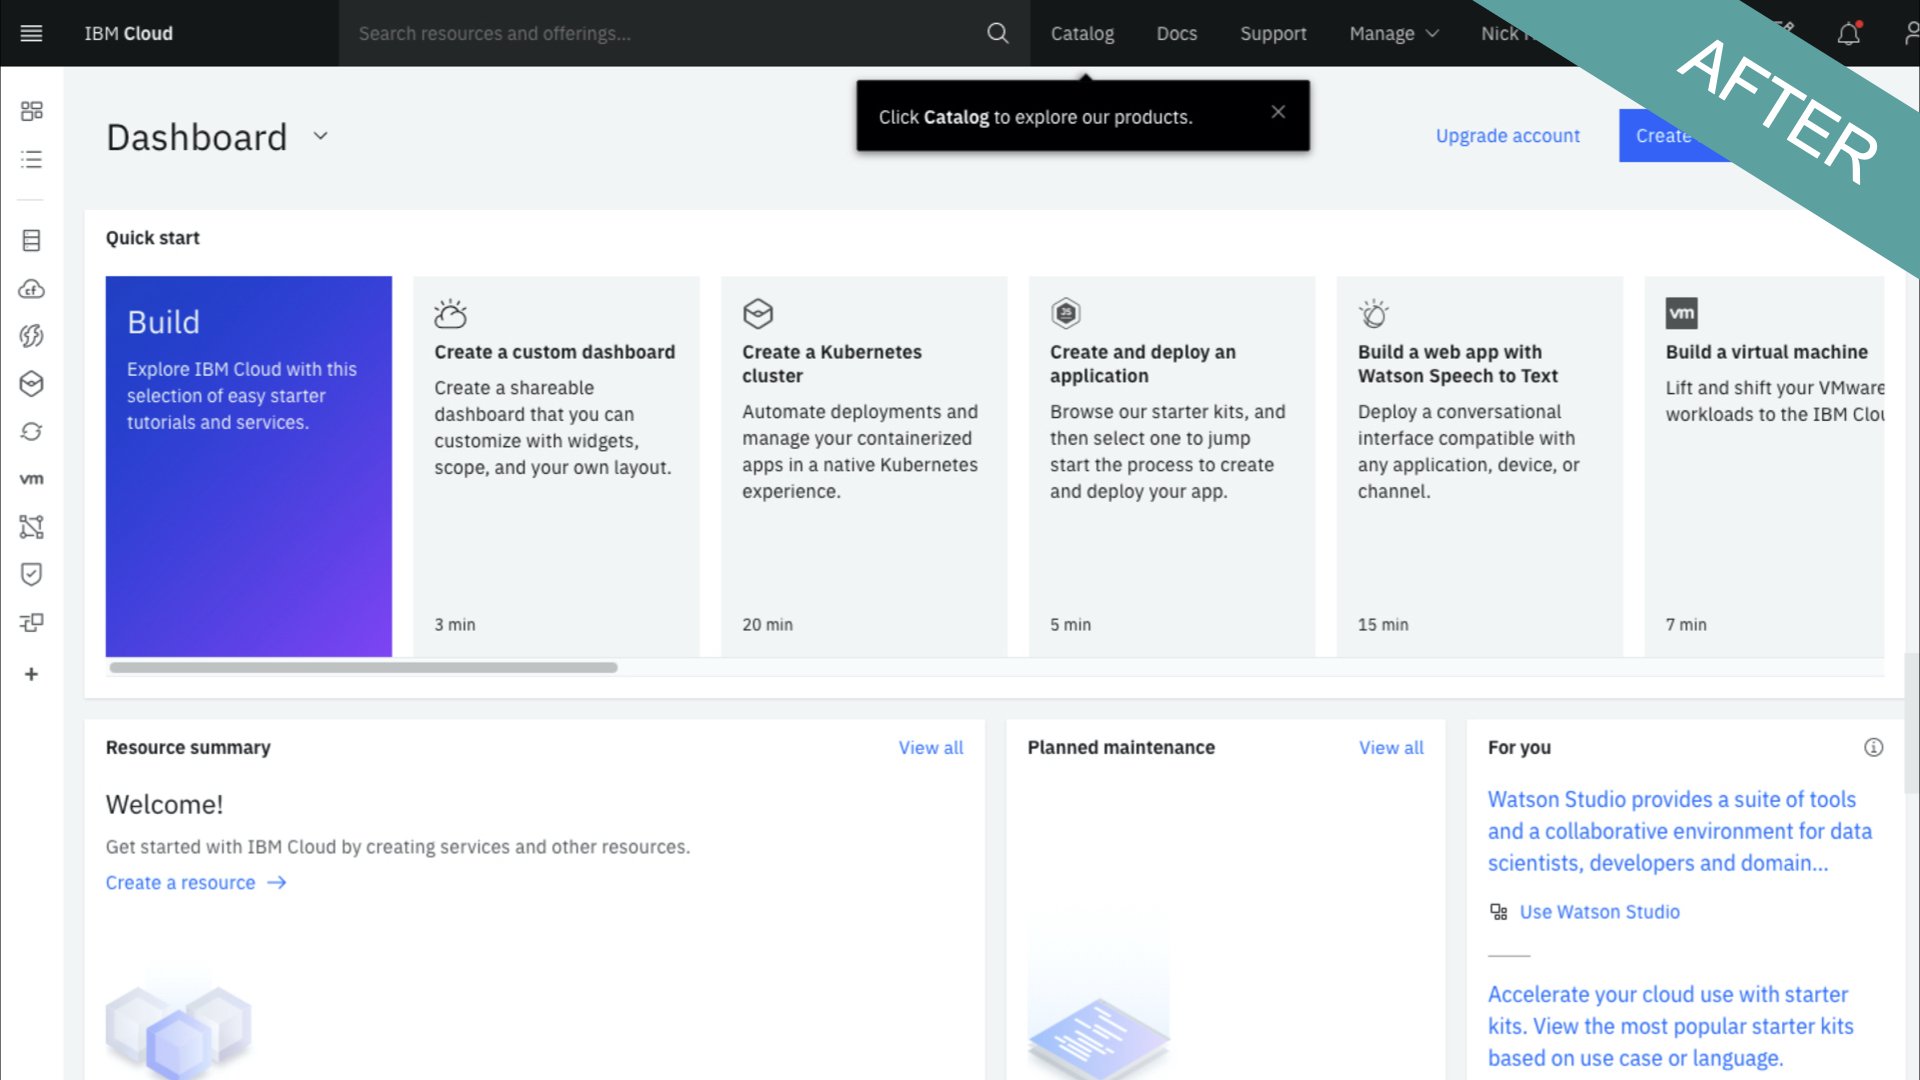Click the sidebar icon below the shield
The image size is (1920, 1080).
pos(31,622)
